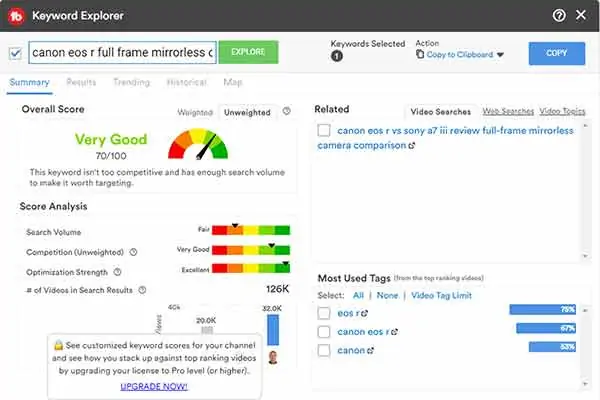
Task: Switch score to Unweighted
Action: click(x=247, y=112)
